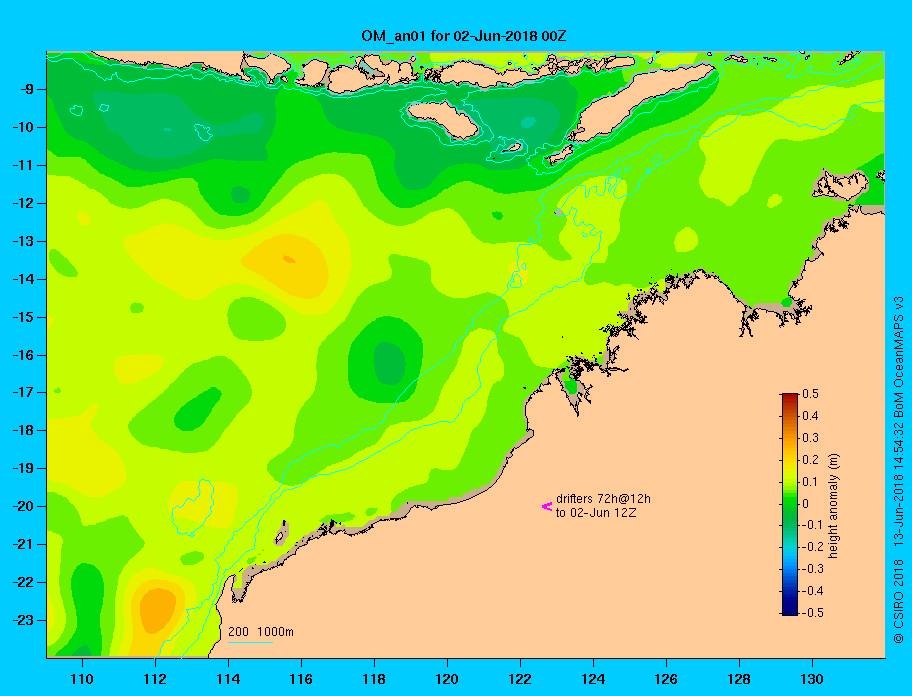Screen dimensions: 912x696
Task: Click the latitude axis label '-21'
Action: pyautogui.click(x=22, y=544)
